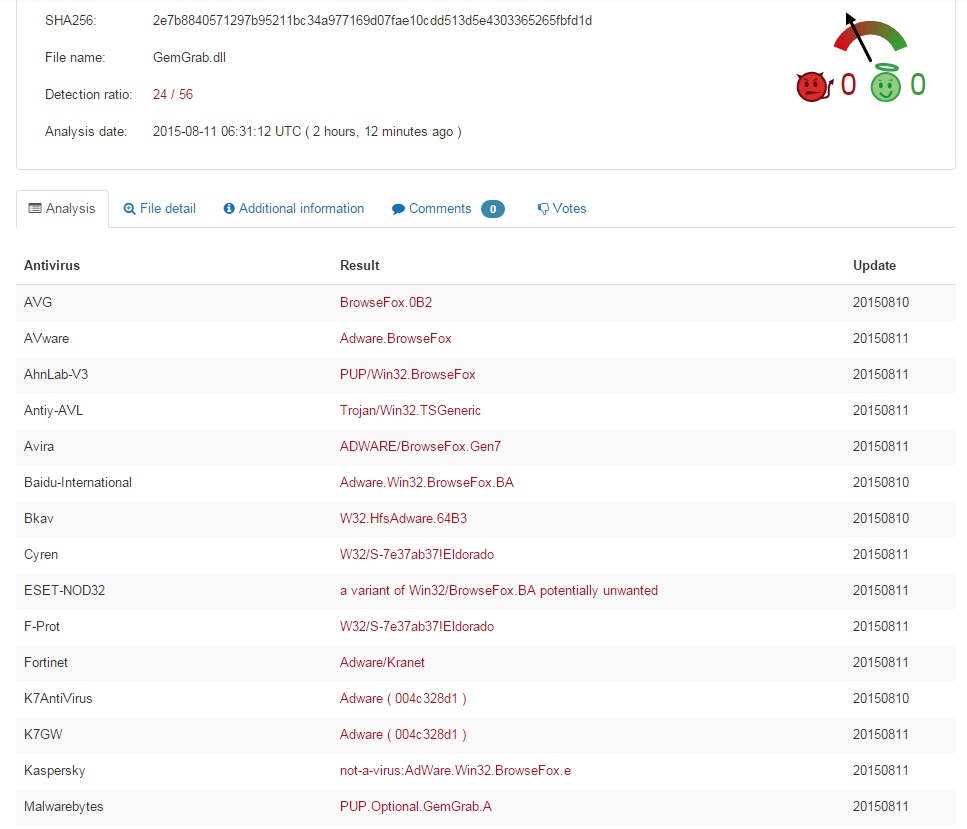Open the Votes tab
The height and width of the screenshot is (829, 967).
[x=562, y=208]
